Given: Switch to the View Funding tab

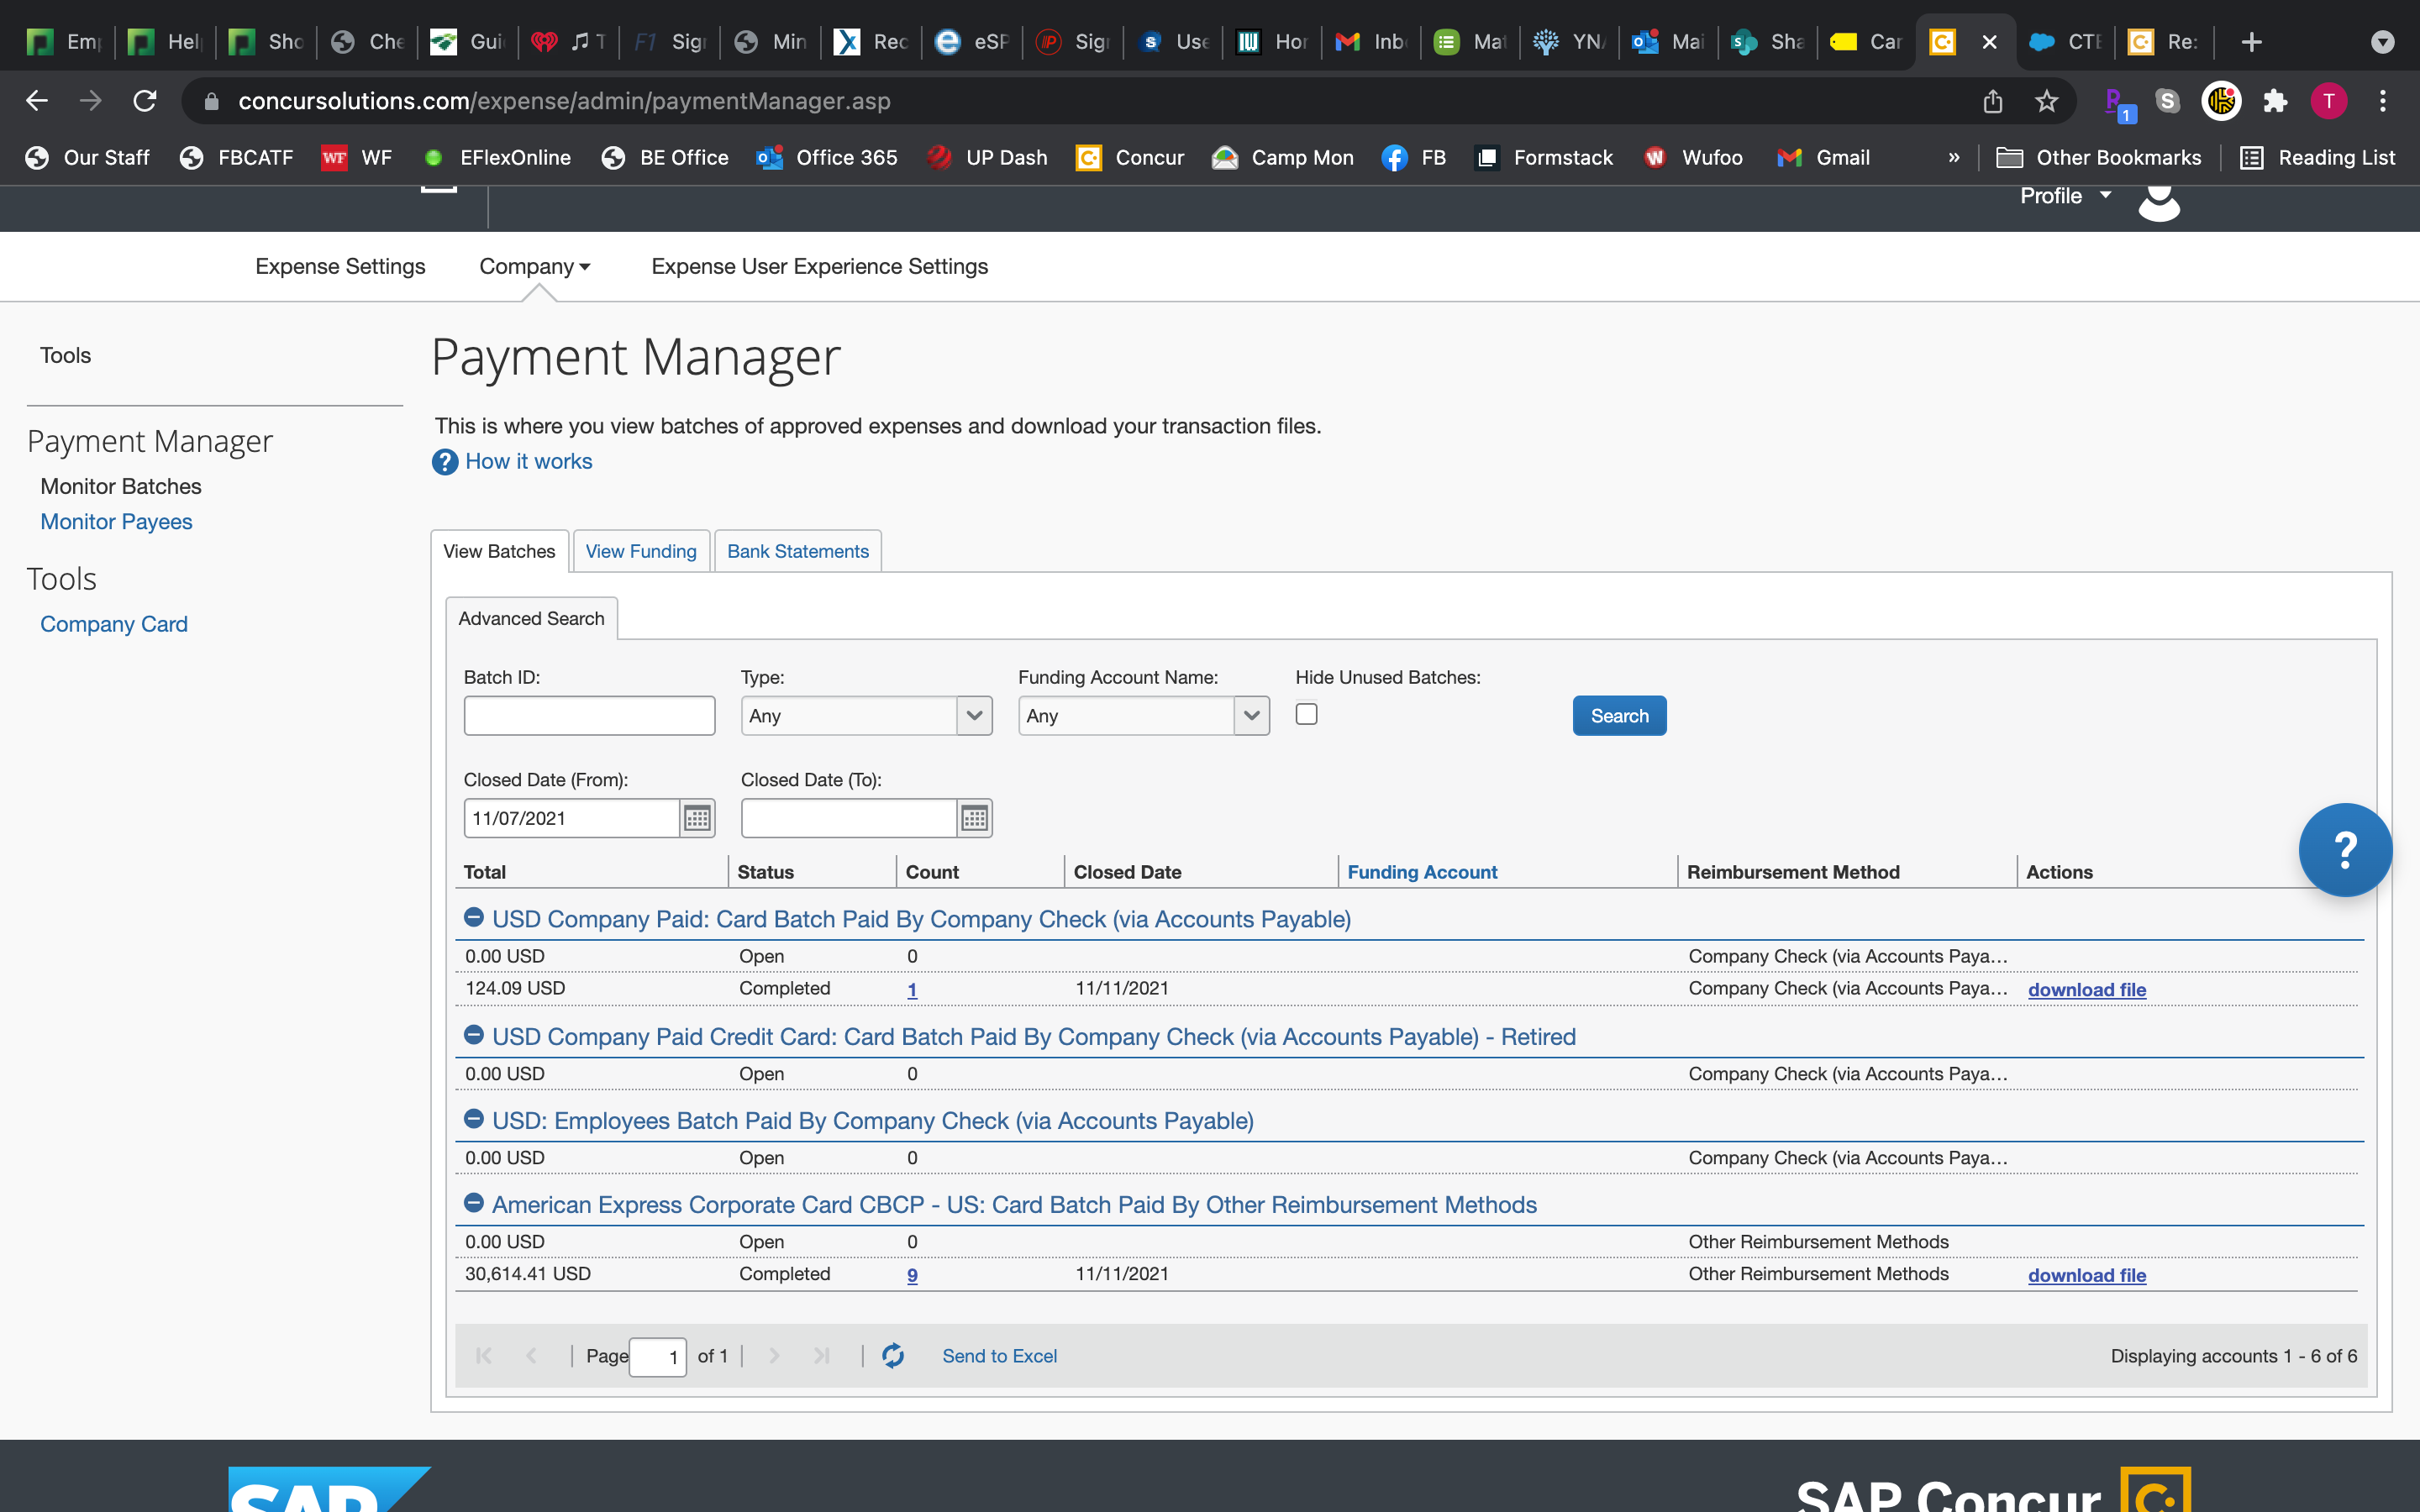Looking at the screenshot, I should coord(639,550).
